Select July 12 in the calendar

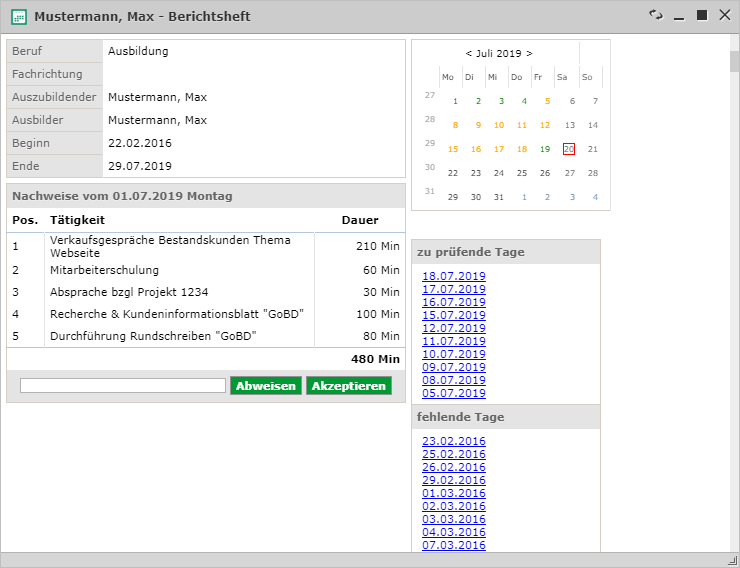[545, 125]
